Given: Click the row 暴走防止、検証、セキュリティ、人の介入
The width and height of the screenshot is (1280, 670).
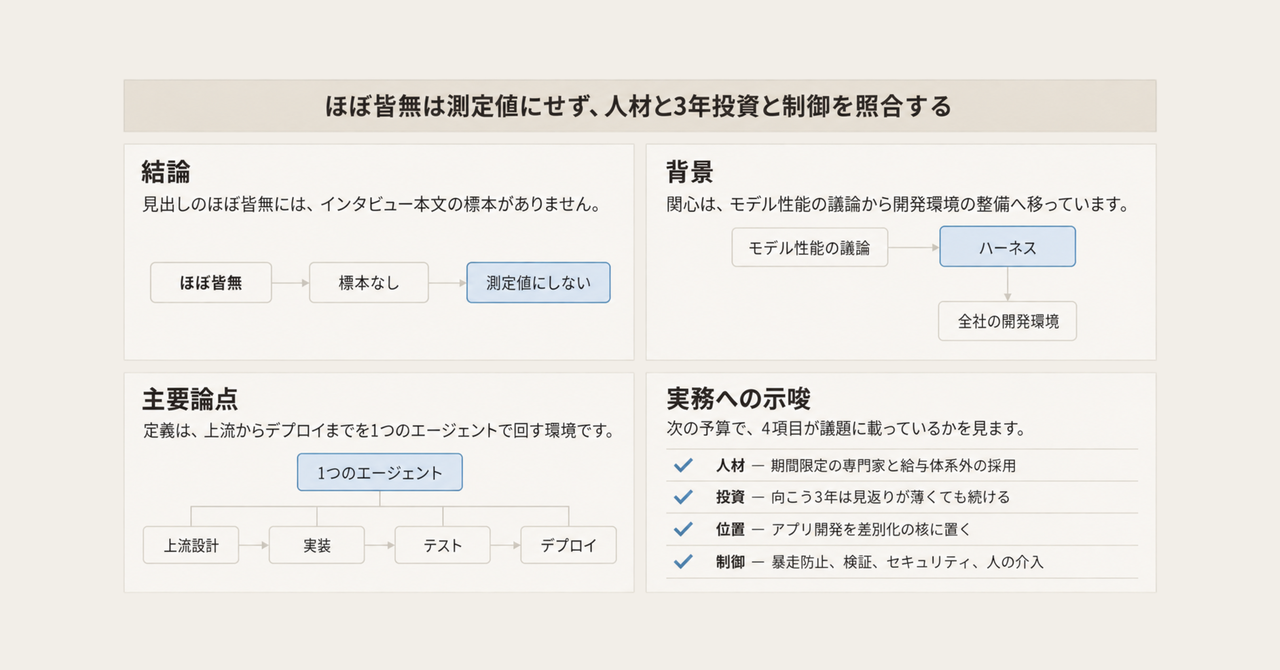Looking at the screenshot, I should [902, 562].
